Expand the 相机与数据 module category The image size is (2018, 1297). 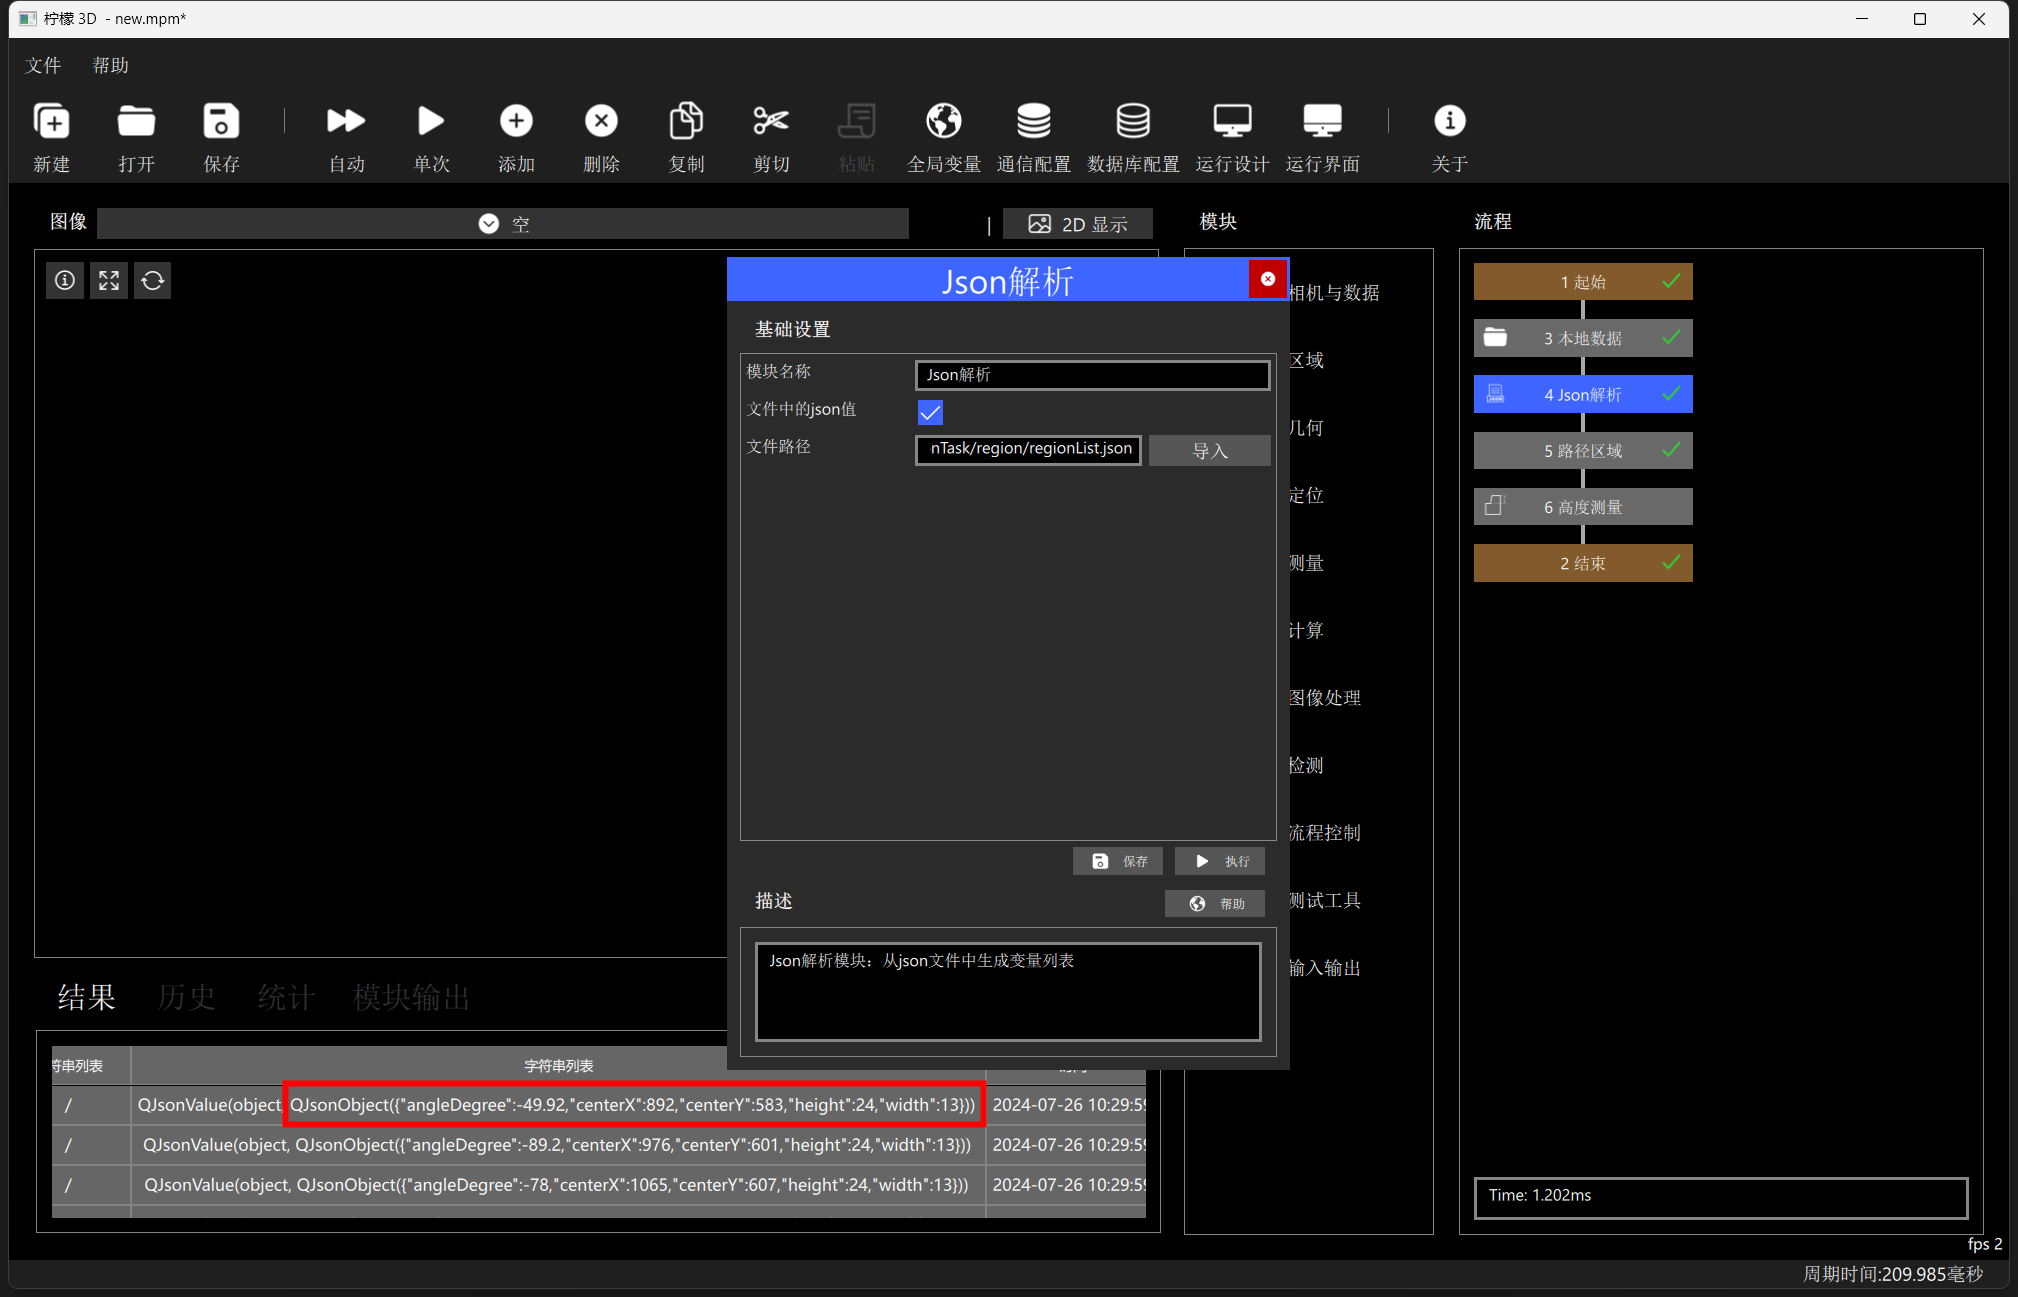point(1334,293)
